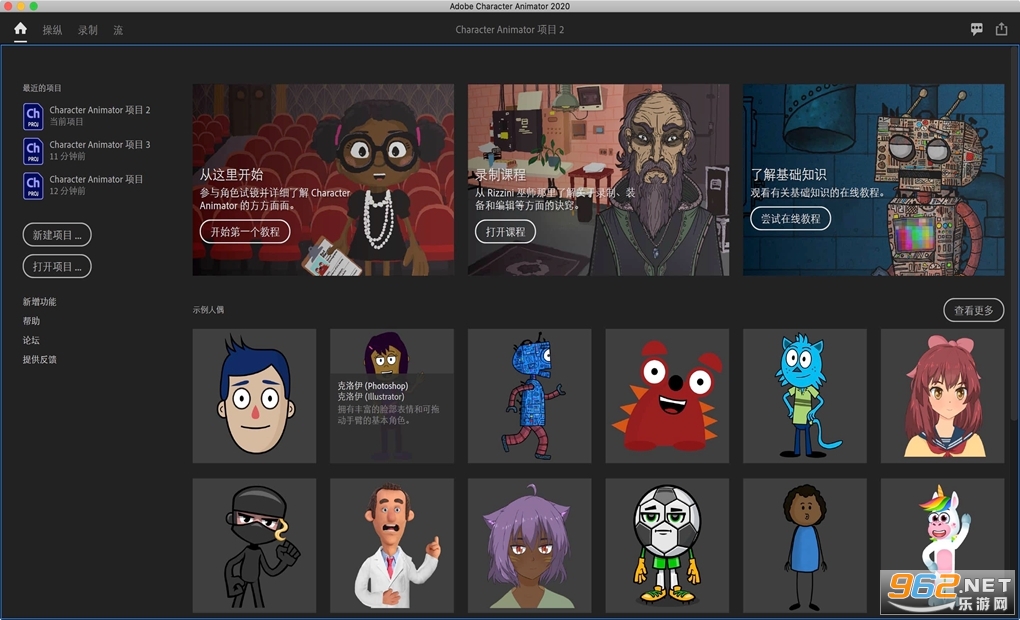The width and height of the screenshot is (1020, 620).
Task: Open the blue-haired man puppet thumbnail
Action: coord(254,396)
